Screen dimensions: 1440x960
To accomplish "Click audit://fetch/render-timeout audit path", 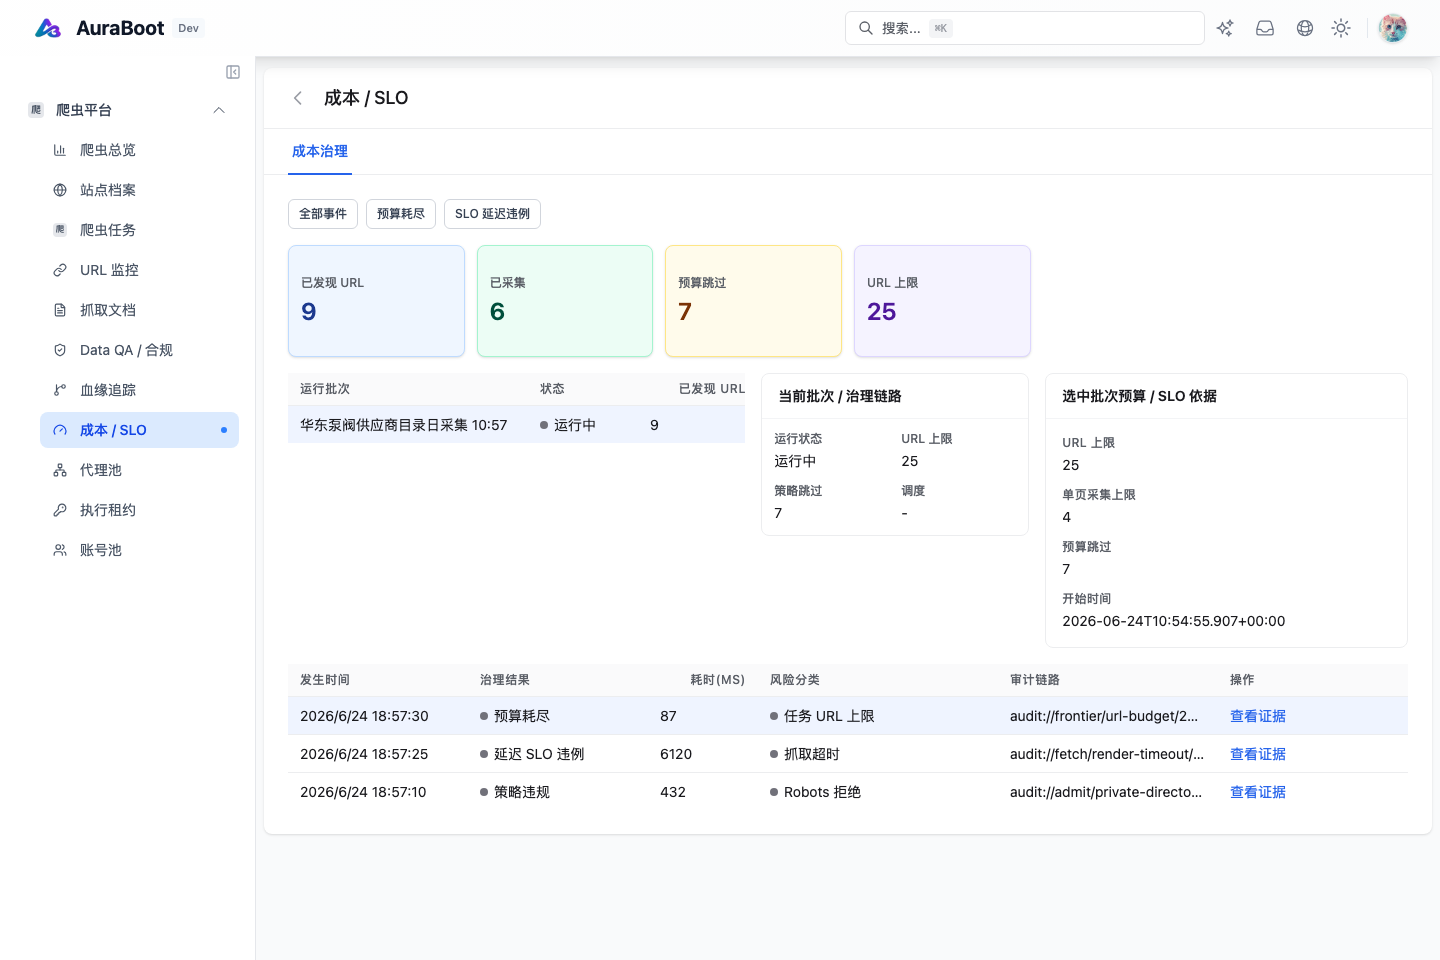I will tap(1107, 754).
